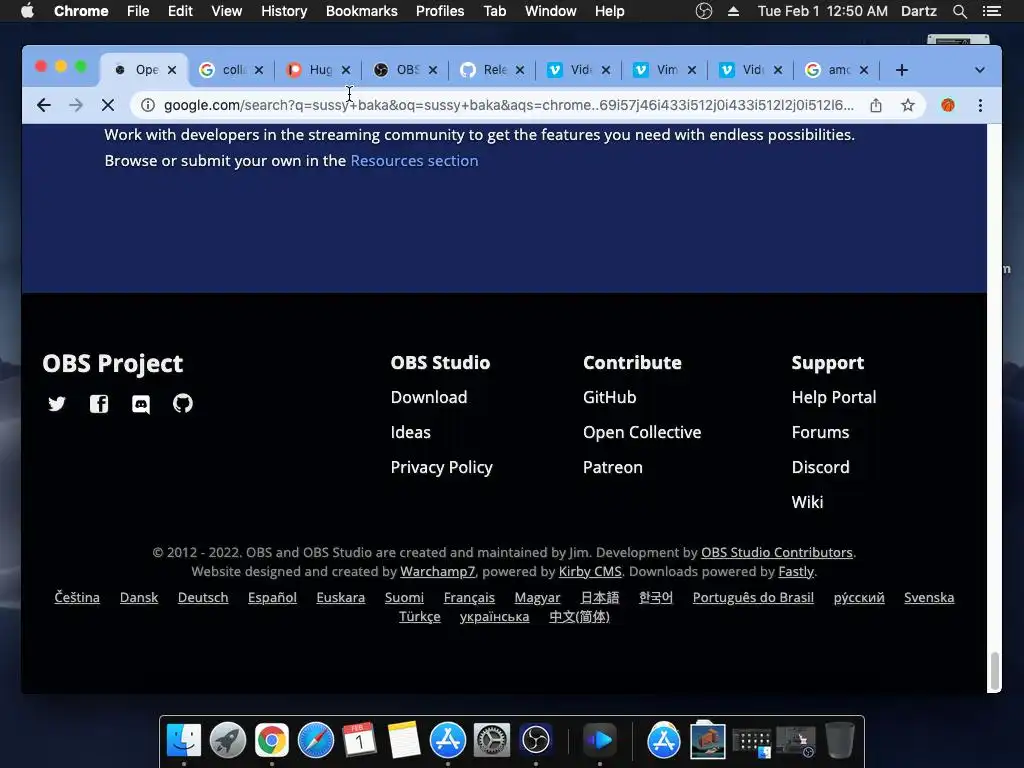
Task: Open the Help Portal link
Action: [834, 397]
